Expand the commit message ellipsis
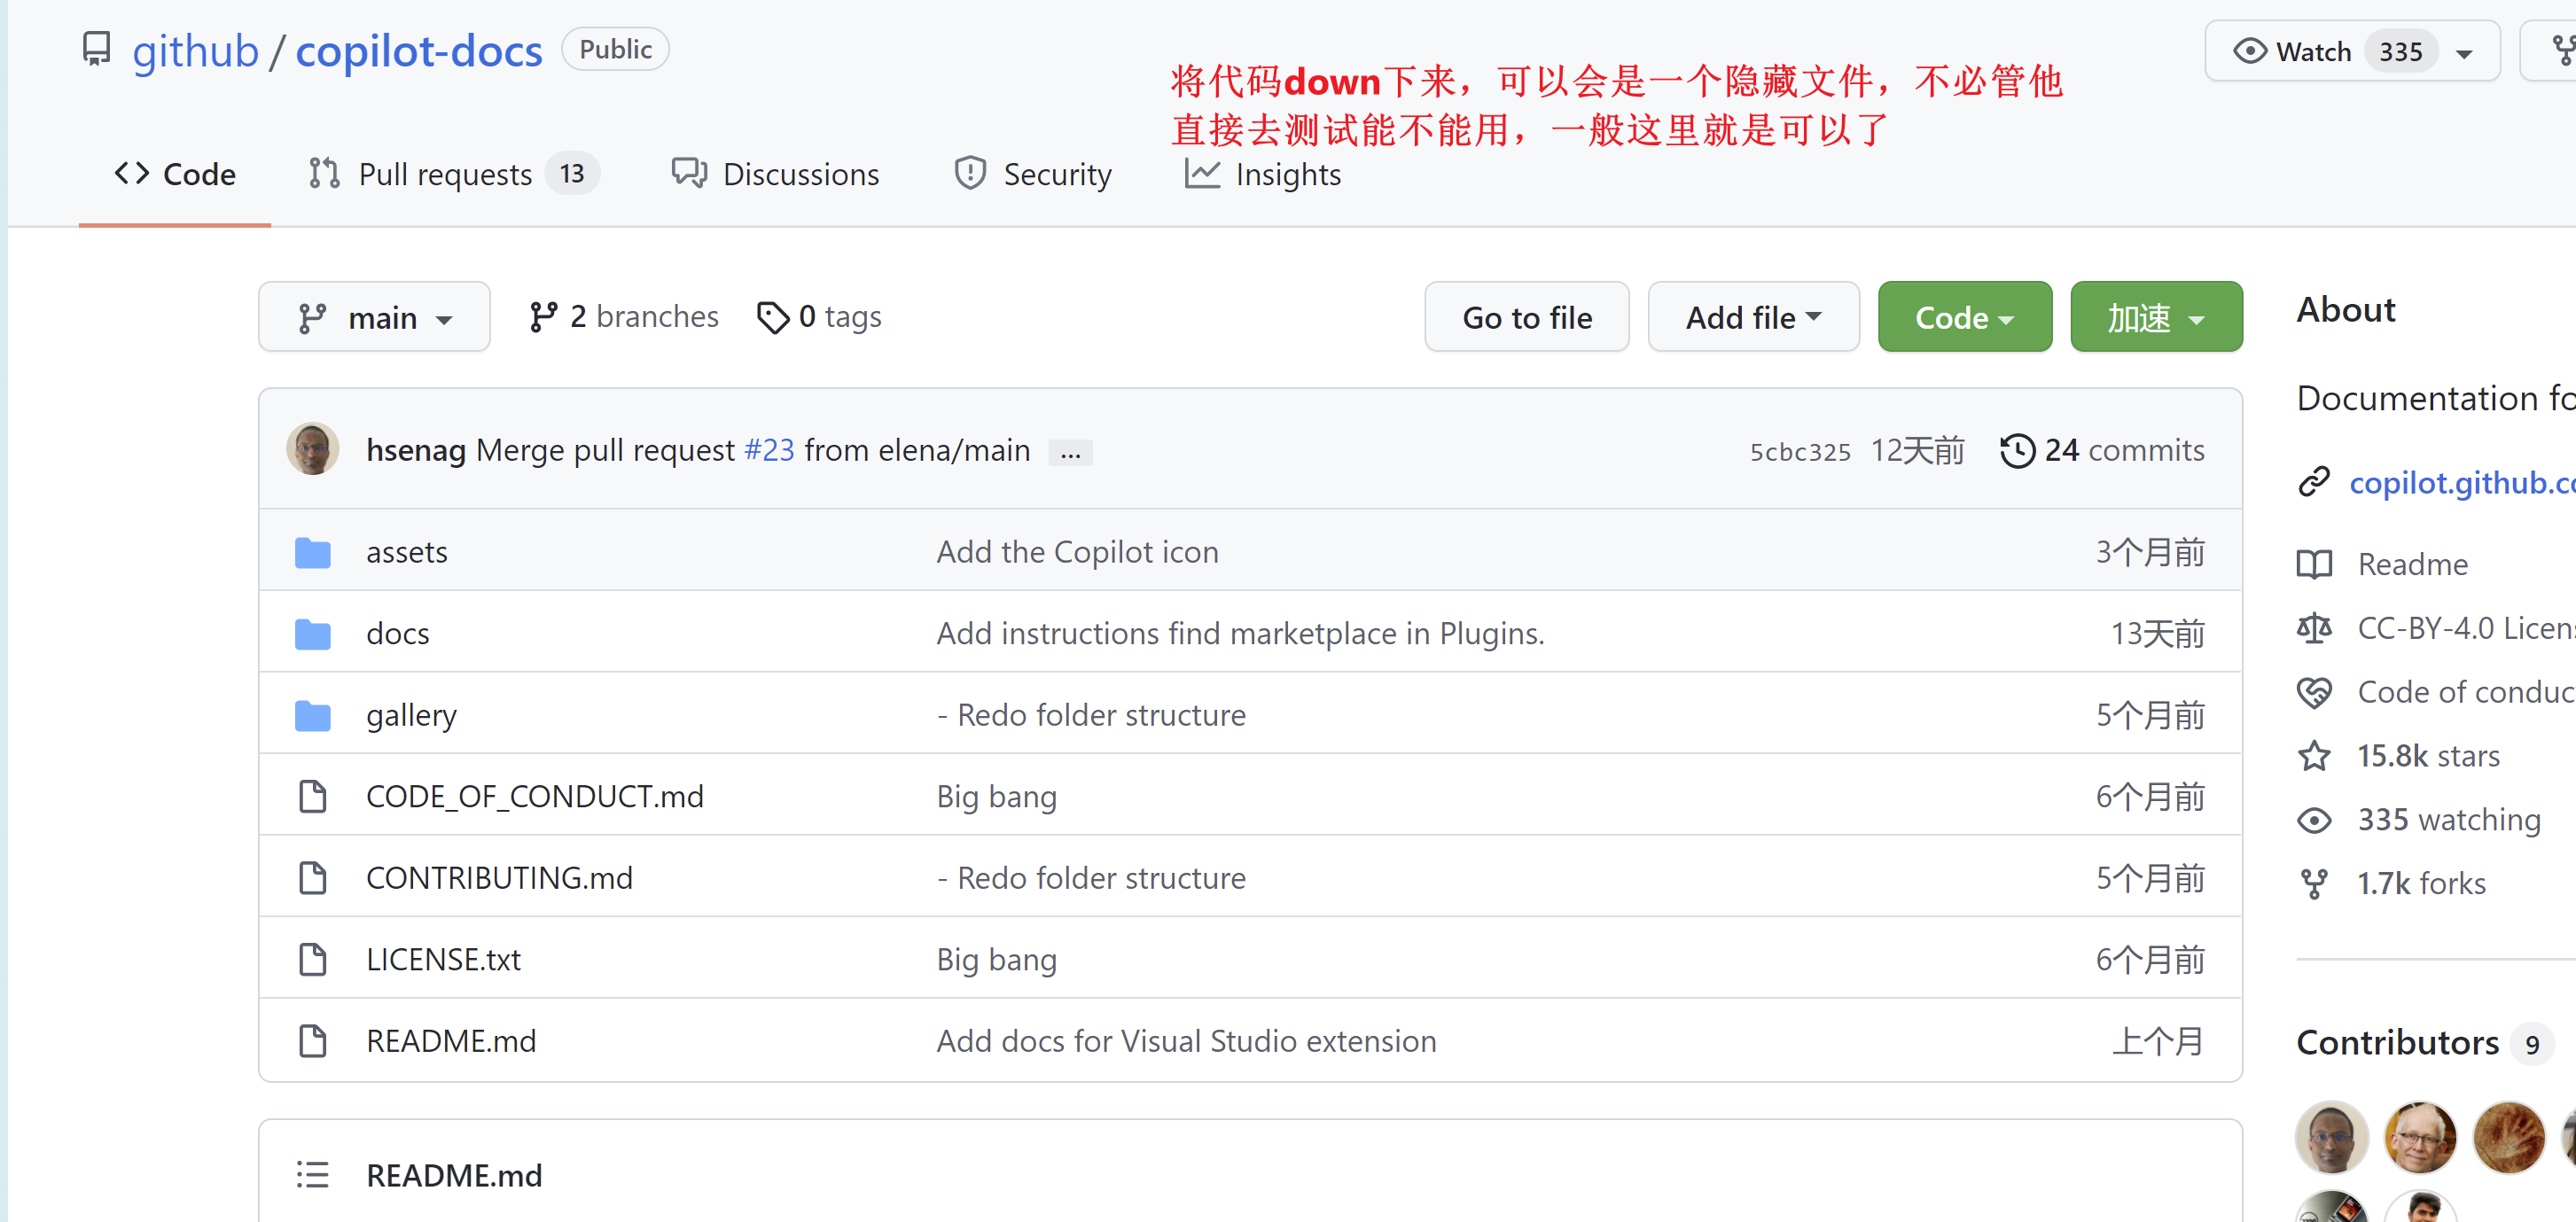Viewport: 2576px width, 1222px height. [1070, 452]
